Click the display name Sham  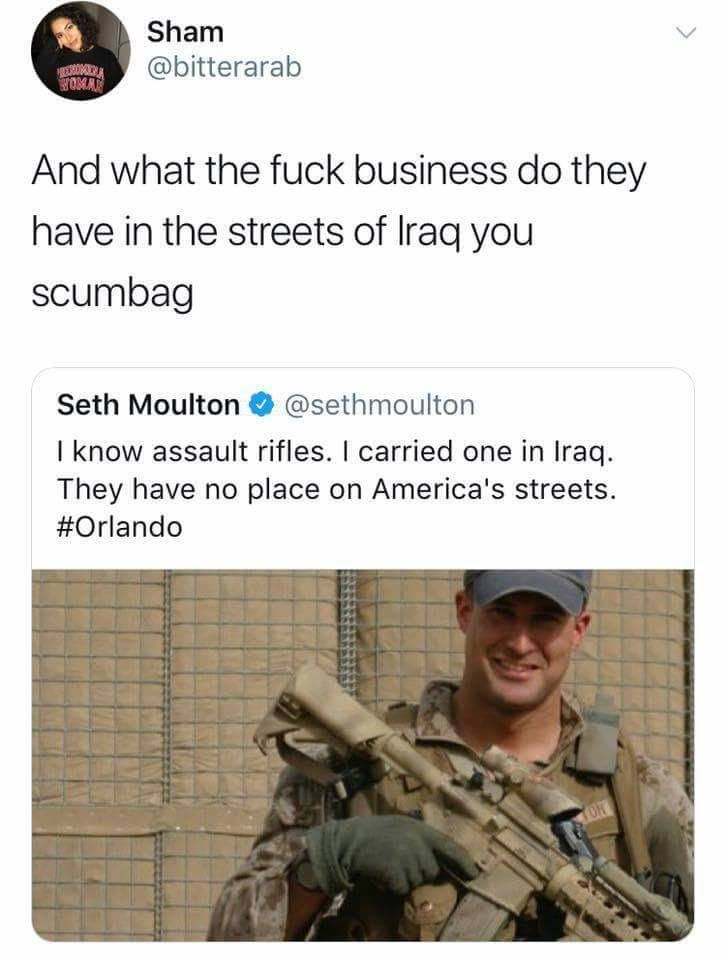pos(185,32)
